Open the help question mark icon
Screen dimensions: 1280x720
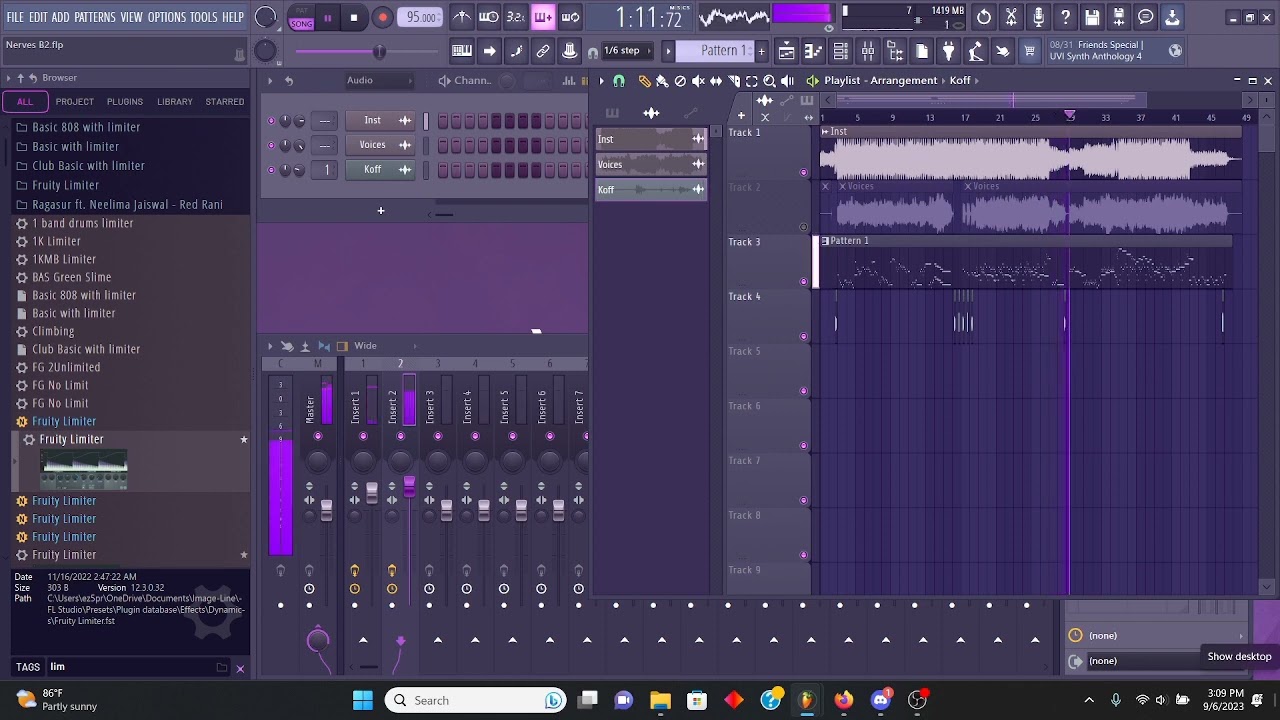point(1065,17)
